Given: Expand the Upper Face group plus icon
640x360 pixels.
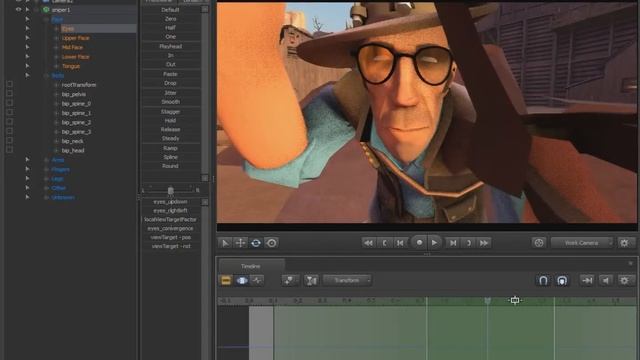Looking at the screenshot, I should 56,38.
